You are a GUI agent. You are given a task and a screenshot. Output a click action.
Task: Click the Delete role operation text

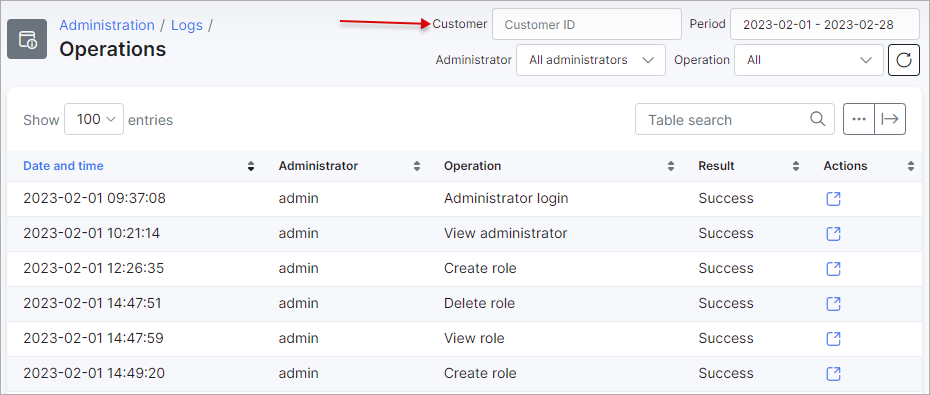pyautogui.click(x=479, y=303)
